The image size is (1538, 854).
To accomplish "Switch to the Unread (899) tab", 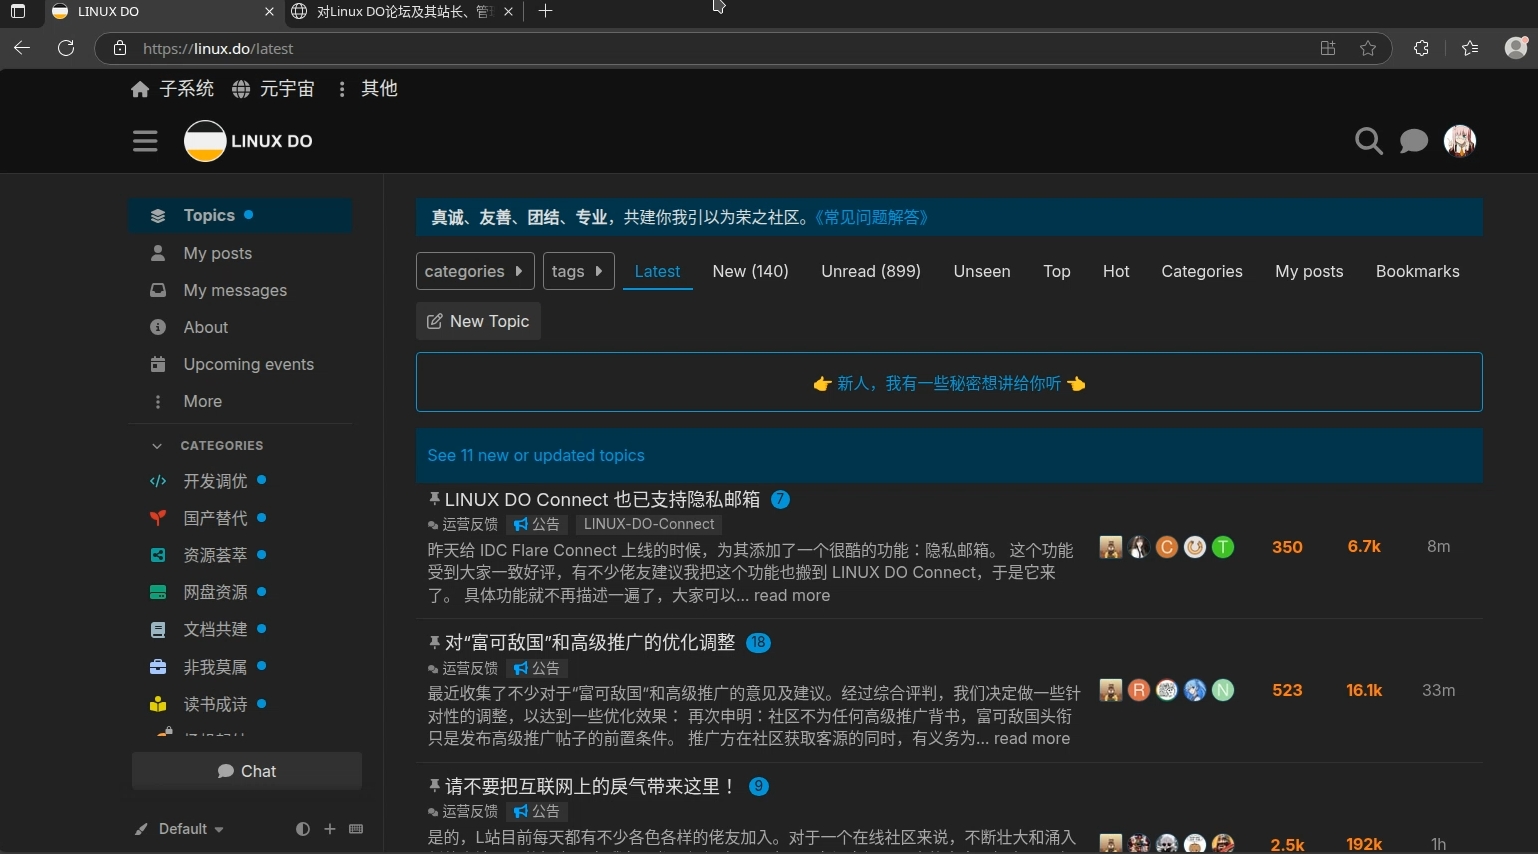I will point(870,271).
